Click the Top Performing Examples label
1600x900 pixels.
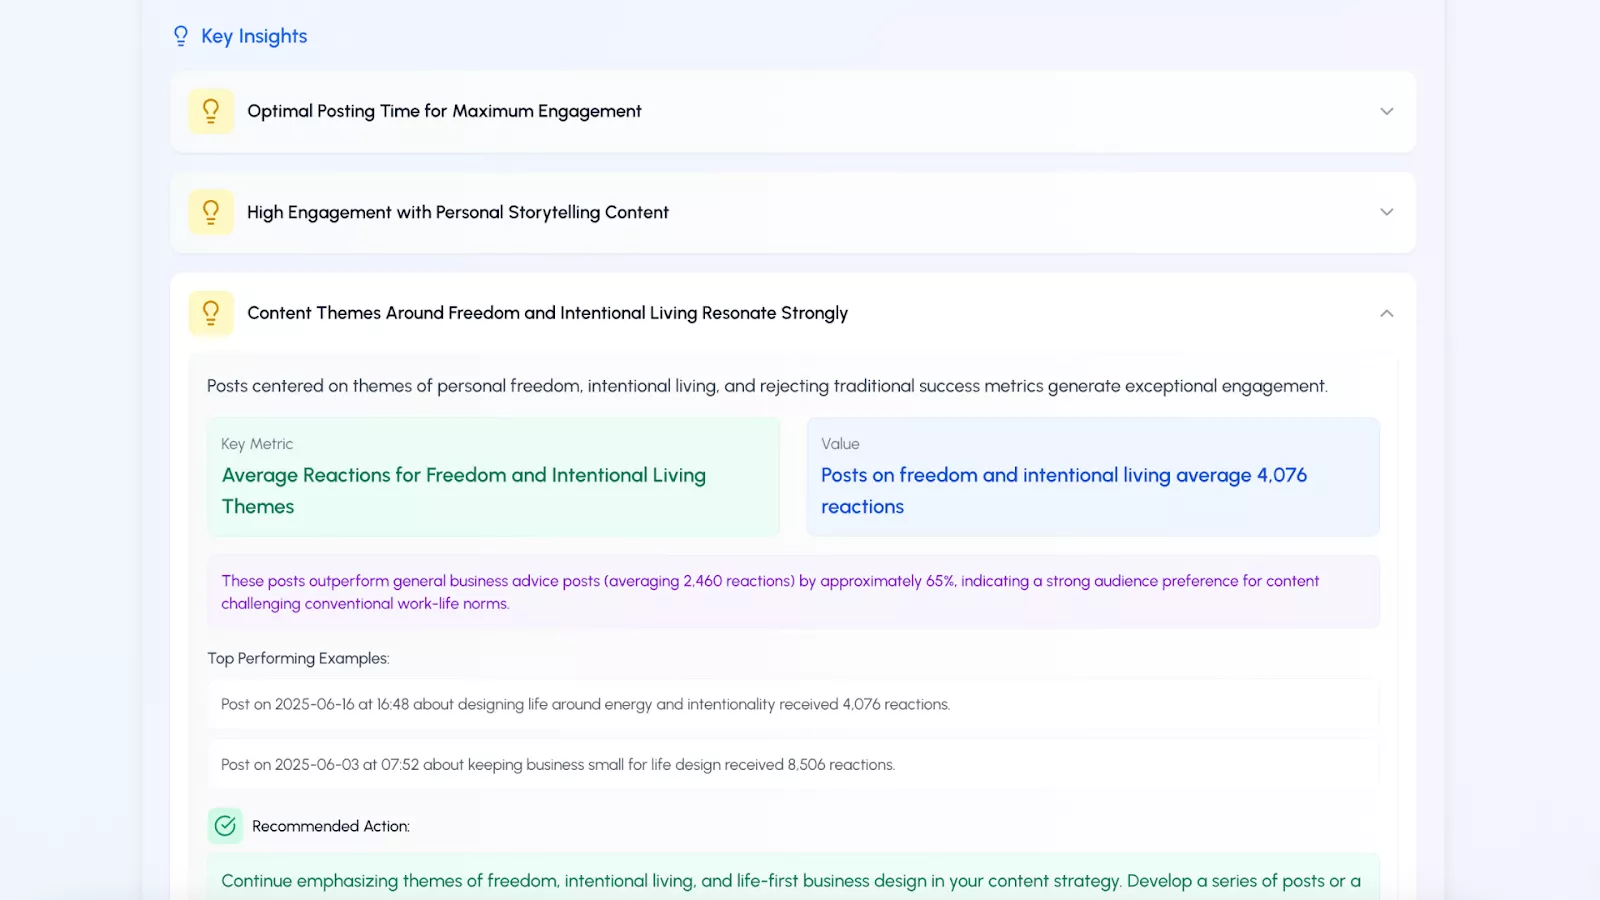[x=298, y=658]
